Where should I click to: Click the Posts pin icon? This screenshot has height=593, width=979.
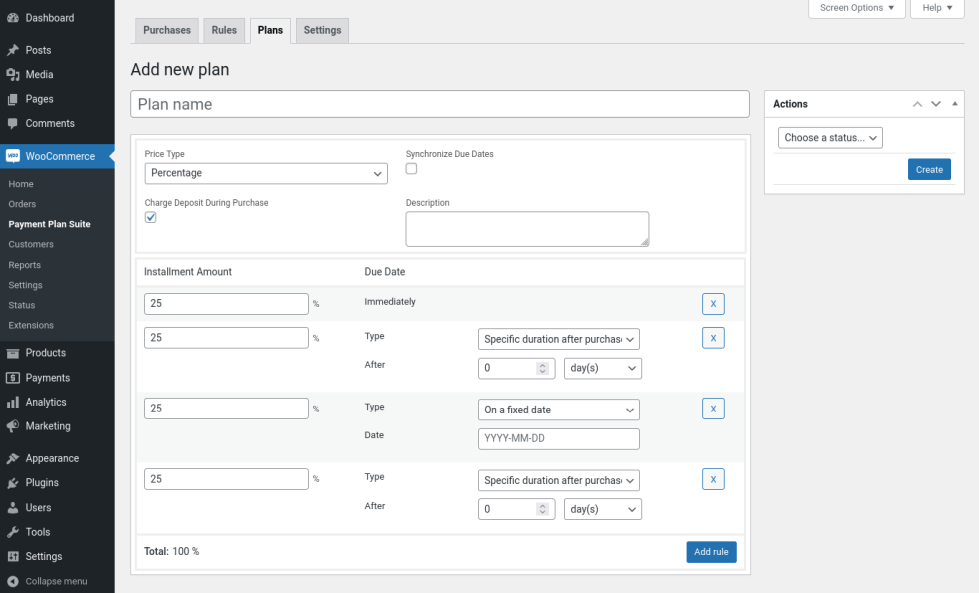click(x=13, y=50)
